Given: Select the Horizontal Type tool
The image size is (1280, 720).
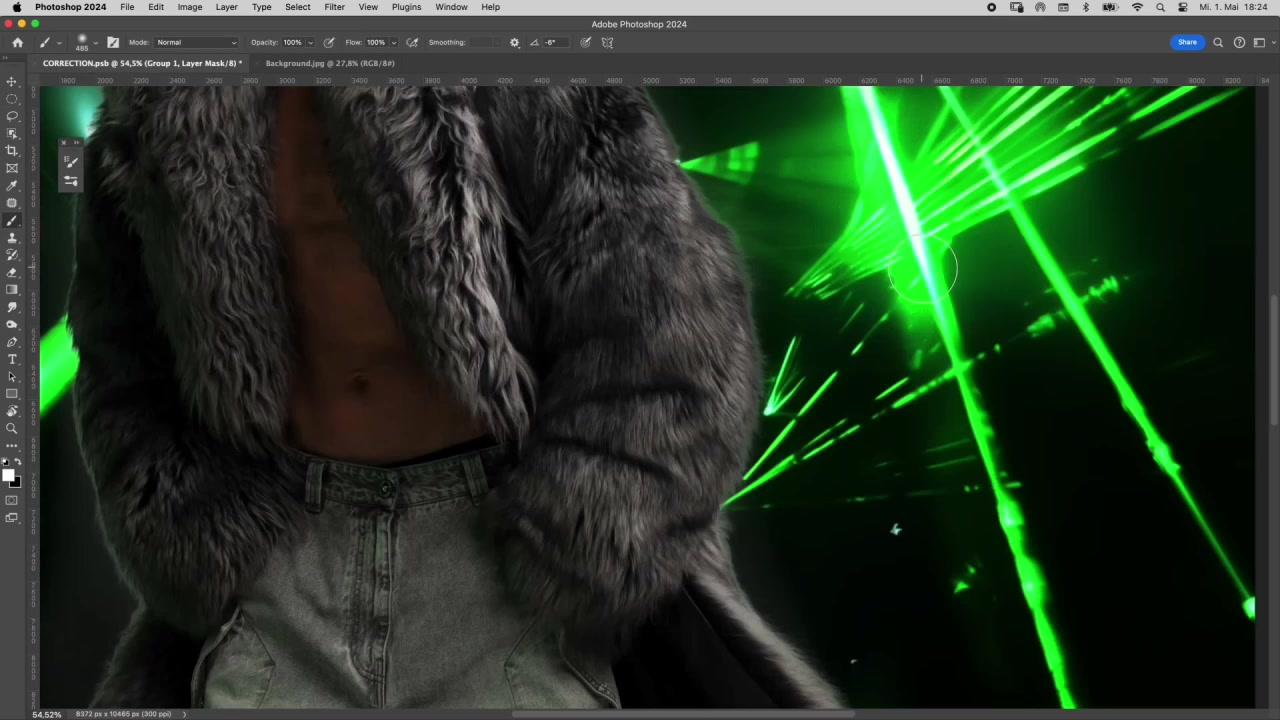Looking at the screenshot, I should [12, 359].
